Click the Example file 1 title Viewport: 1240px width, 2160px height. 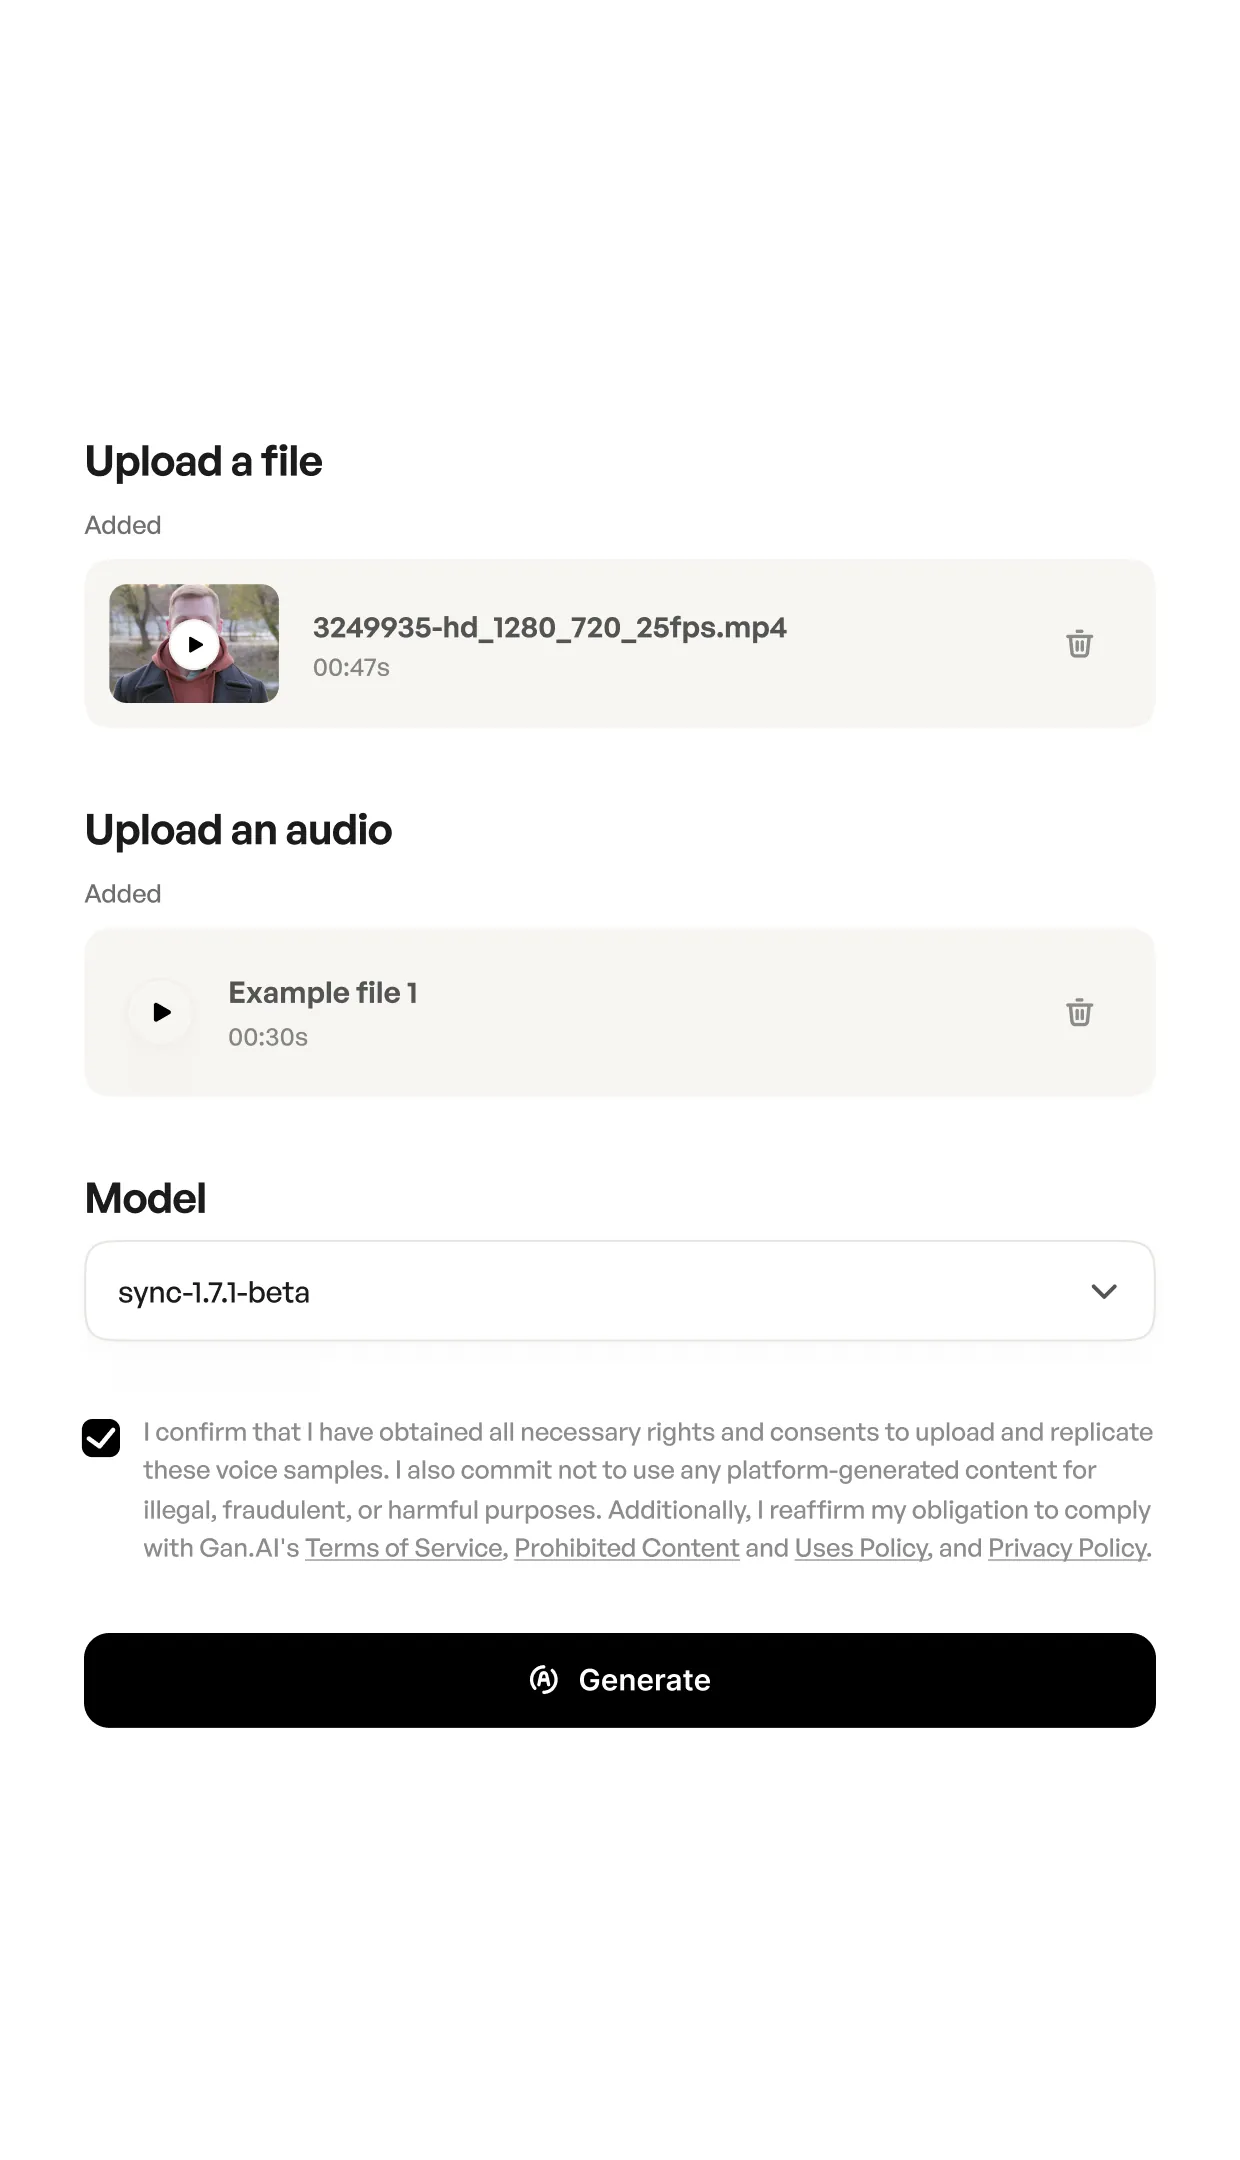[323, 992]
